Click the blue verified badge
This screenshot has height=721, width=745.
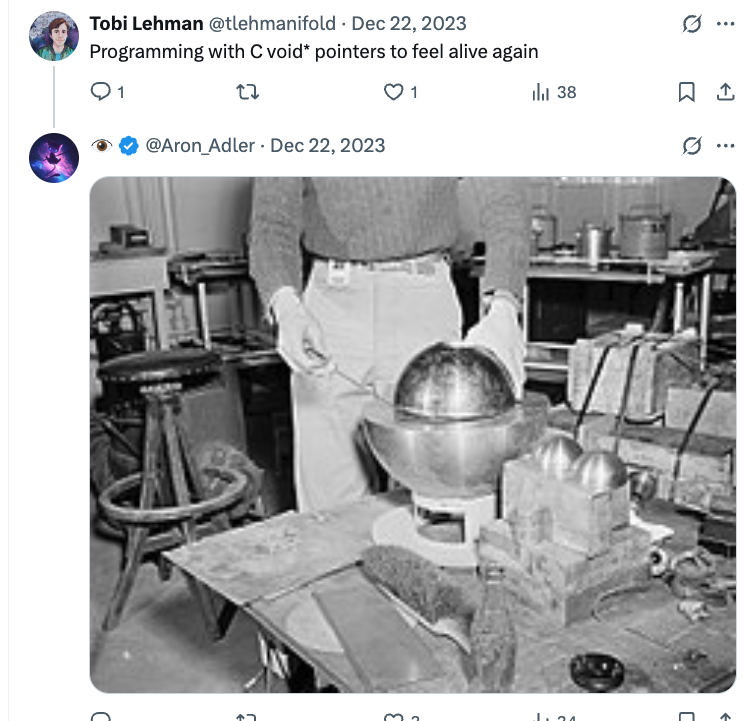[x=129, y=146]
